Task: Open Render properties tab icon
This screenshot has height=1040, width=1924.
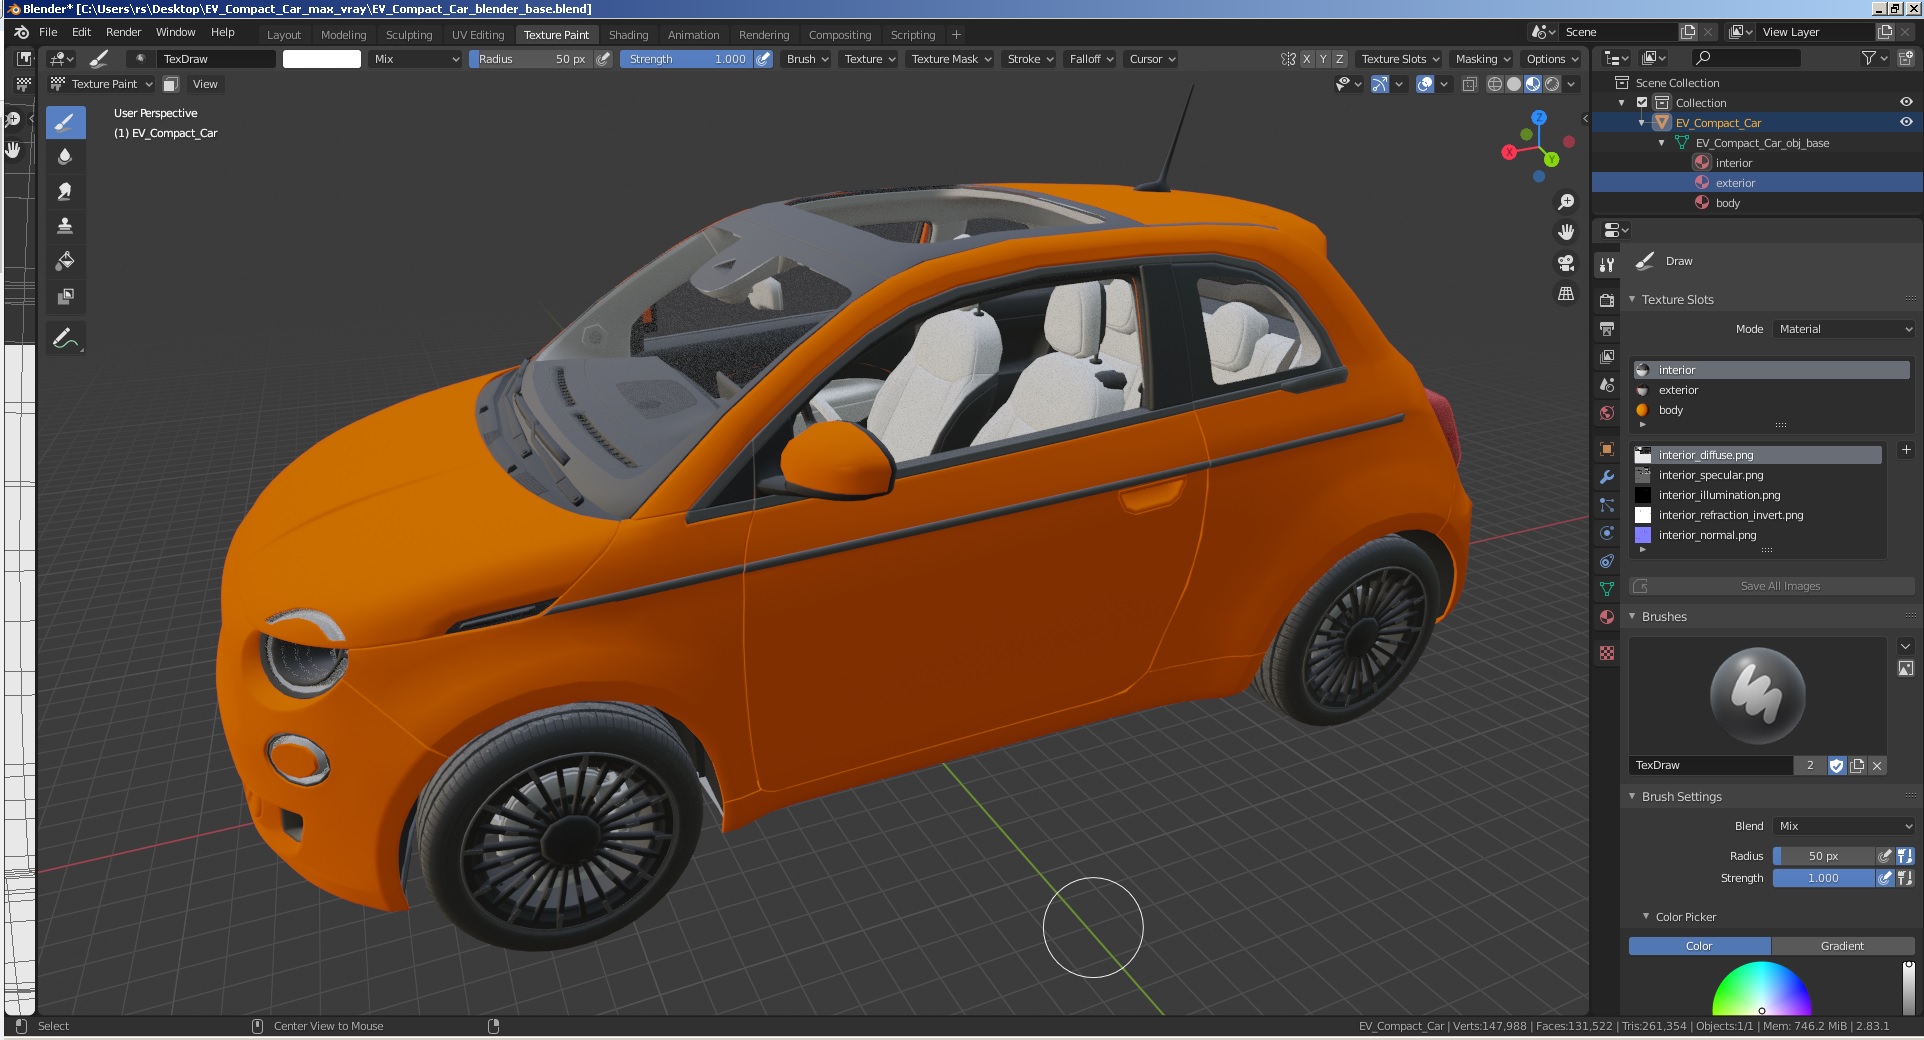Action: pyautogui.click(x=1607, y=300)
